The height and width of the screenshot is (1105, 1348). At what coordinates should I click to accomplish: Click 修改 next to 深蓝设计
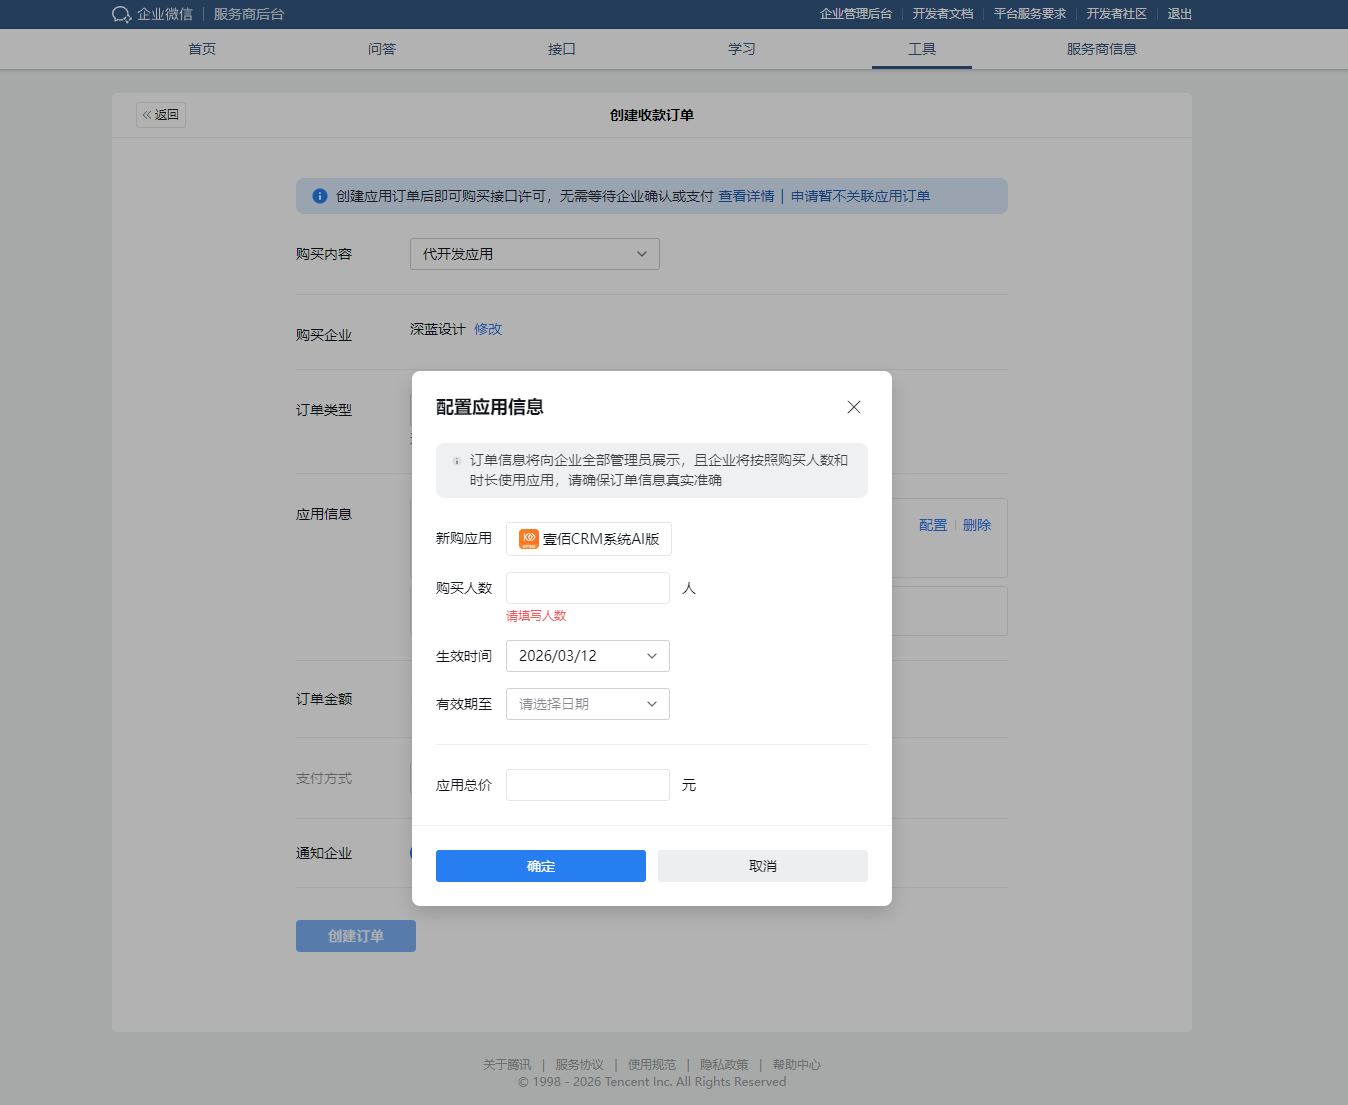(488, 329)
